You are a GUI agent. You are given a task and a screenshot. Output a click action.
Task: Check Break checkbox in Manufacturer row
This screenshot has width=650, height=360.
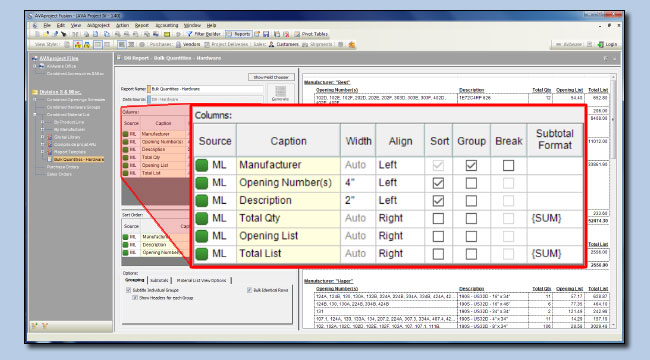click(x=508, y=165)
